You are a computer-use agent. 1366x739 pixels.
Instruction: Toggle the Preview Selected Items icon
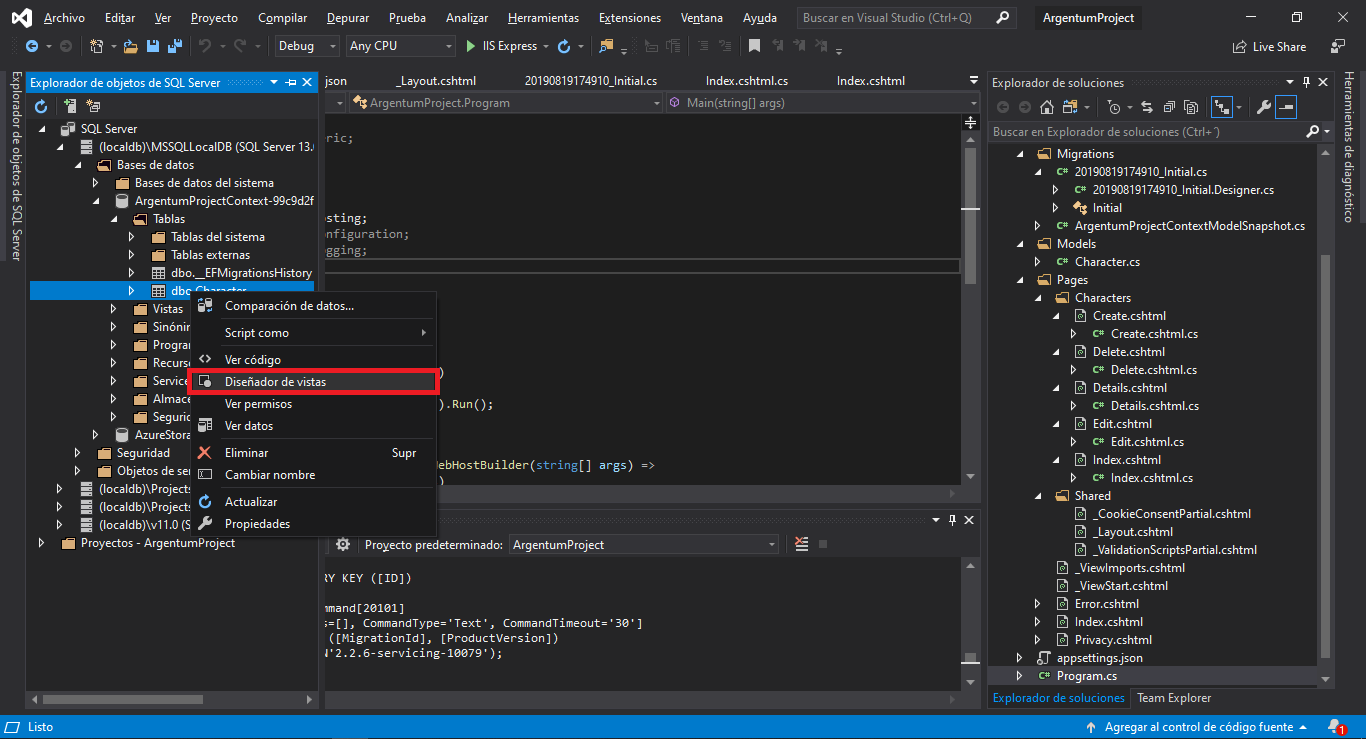[1285, 107]
